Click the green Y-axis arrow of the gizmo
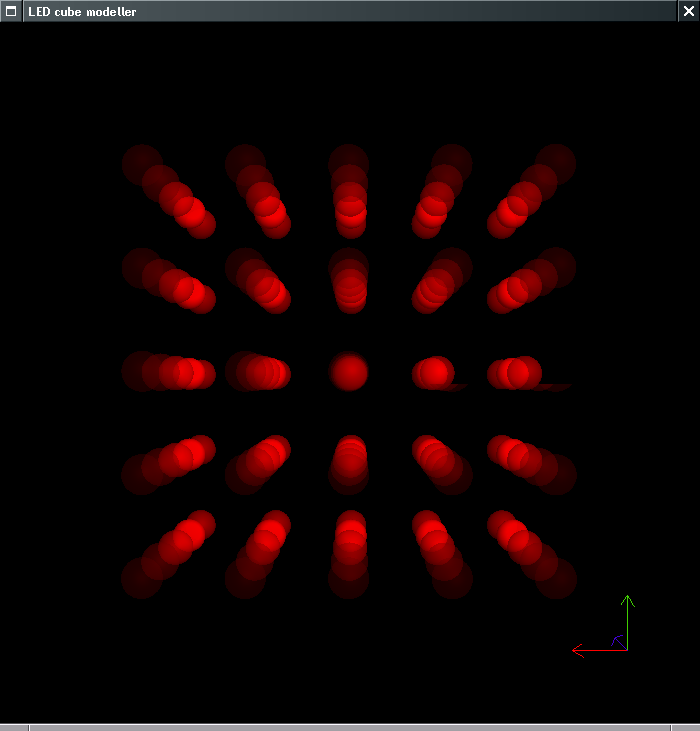 coord(628,622)
